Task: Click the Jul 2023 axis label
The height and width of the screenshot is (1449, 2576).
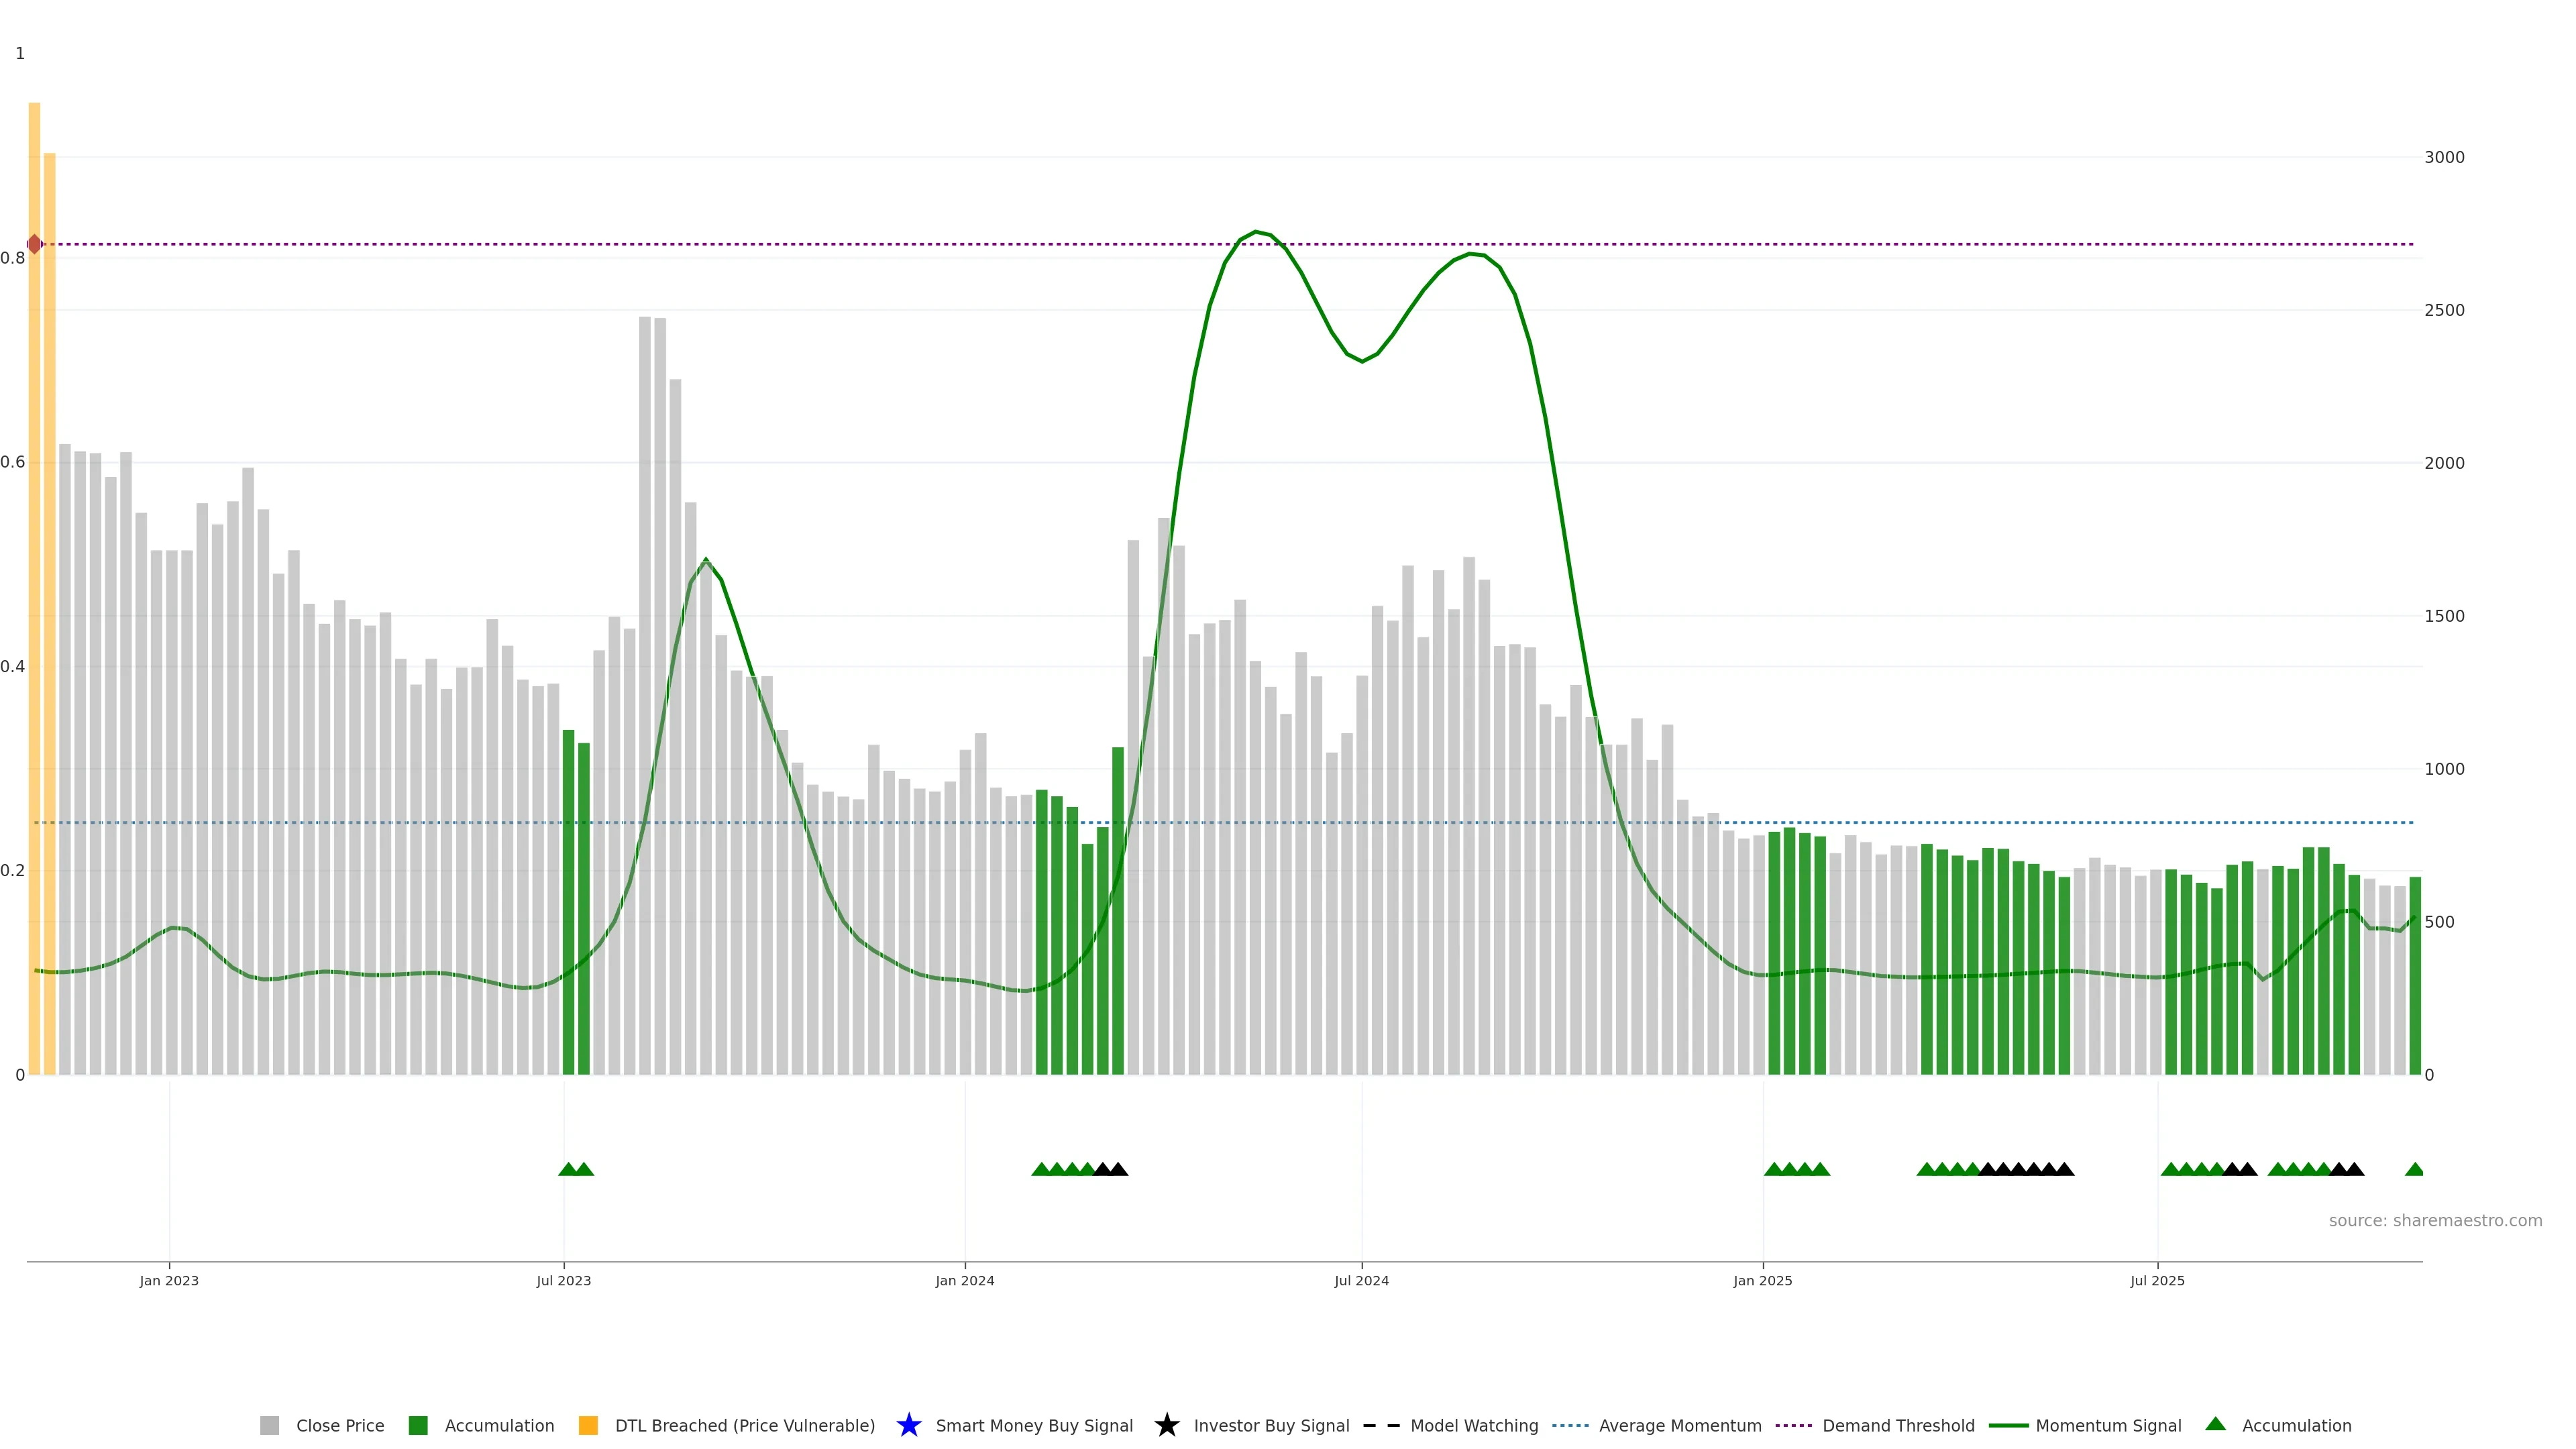Action: (563, 1280)
